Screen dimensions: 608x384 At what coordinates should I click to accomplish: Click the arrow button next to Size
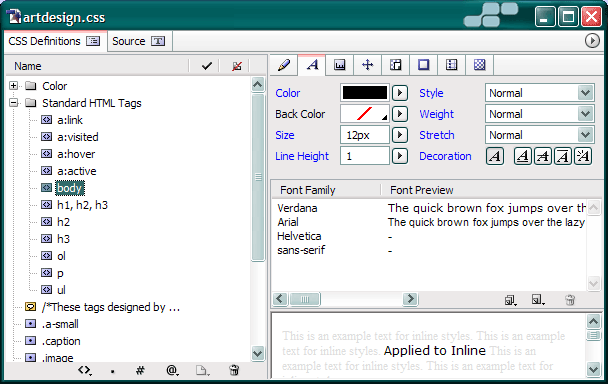[400, 135]
